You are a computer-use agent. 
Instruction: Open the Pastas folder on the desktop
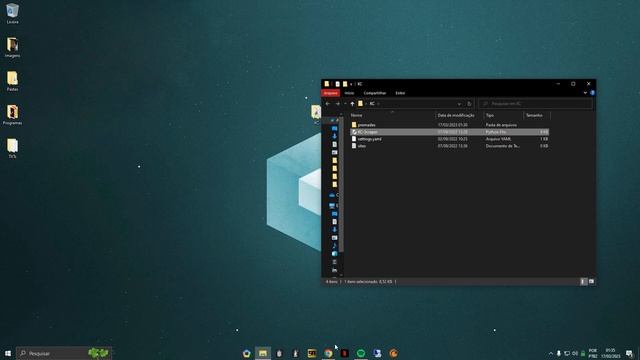[x=12, y=81]
